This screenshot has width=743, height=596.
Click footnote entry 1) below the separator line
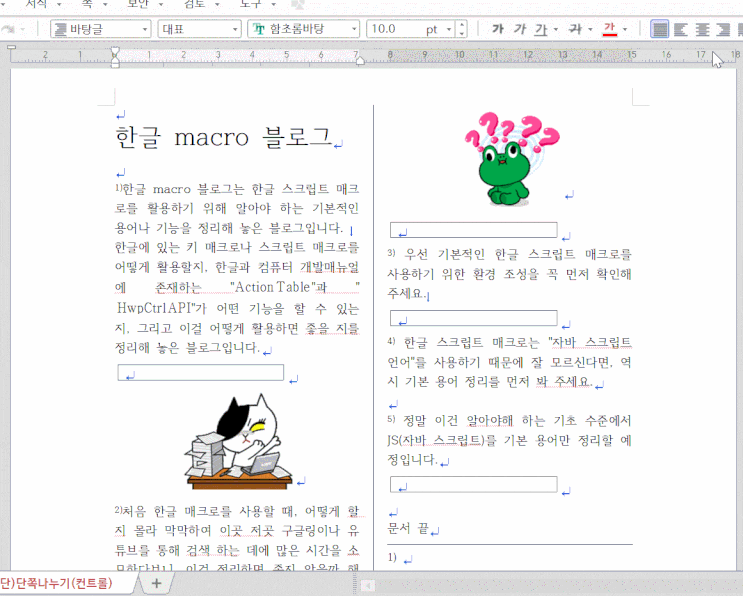click(x=392, y=557)
